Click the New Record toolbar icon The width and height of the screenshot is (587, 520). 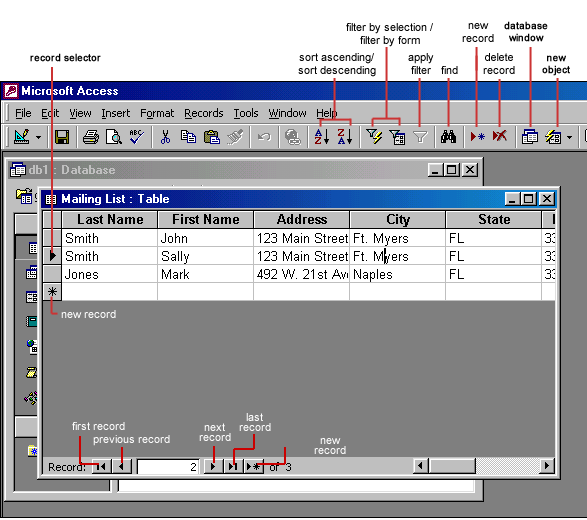click(x=477, y=137)
